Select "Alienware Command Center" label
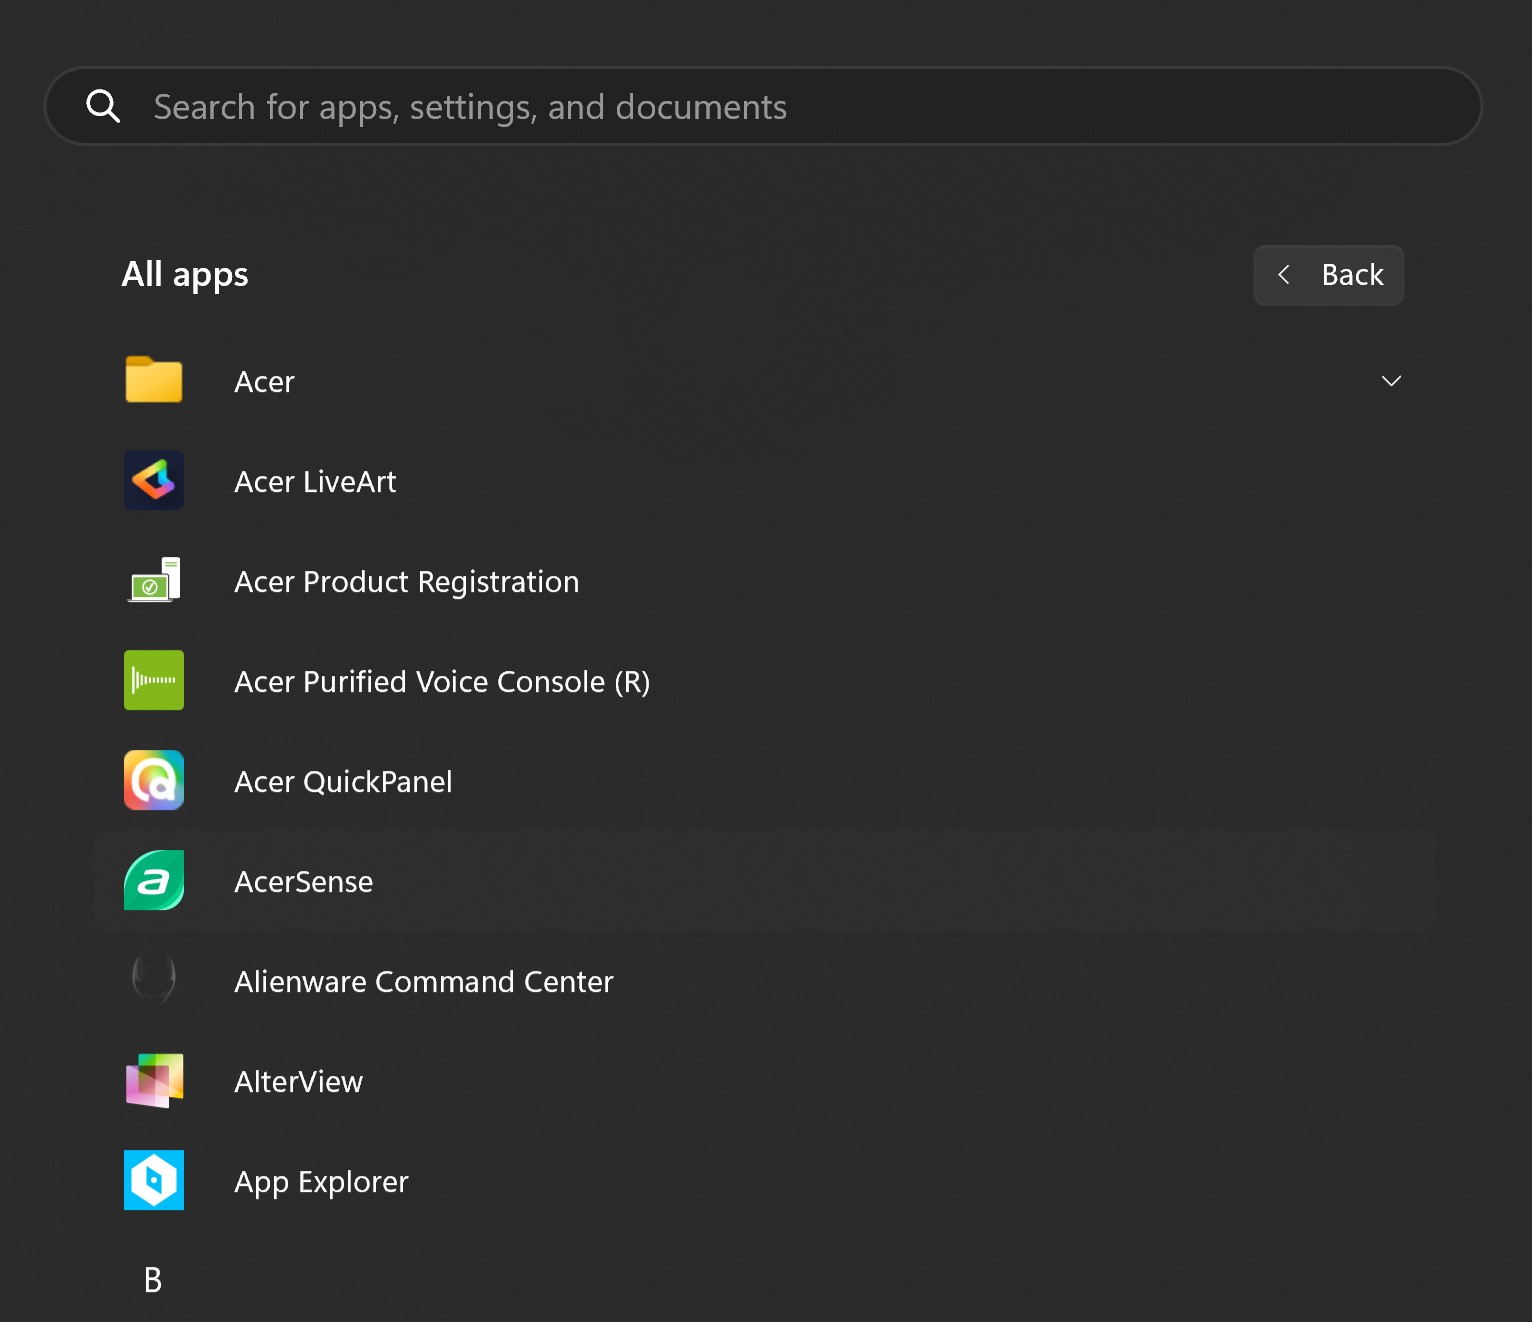This screenshot has height=1322, width=1532. 423,982
